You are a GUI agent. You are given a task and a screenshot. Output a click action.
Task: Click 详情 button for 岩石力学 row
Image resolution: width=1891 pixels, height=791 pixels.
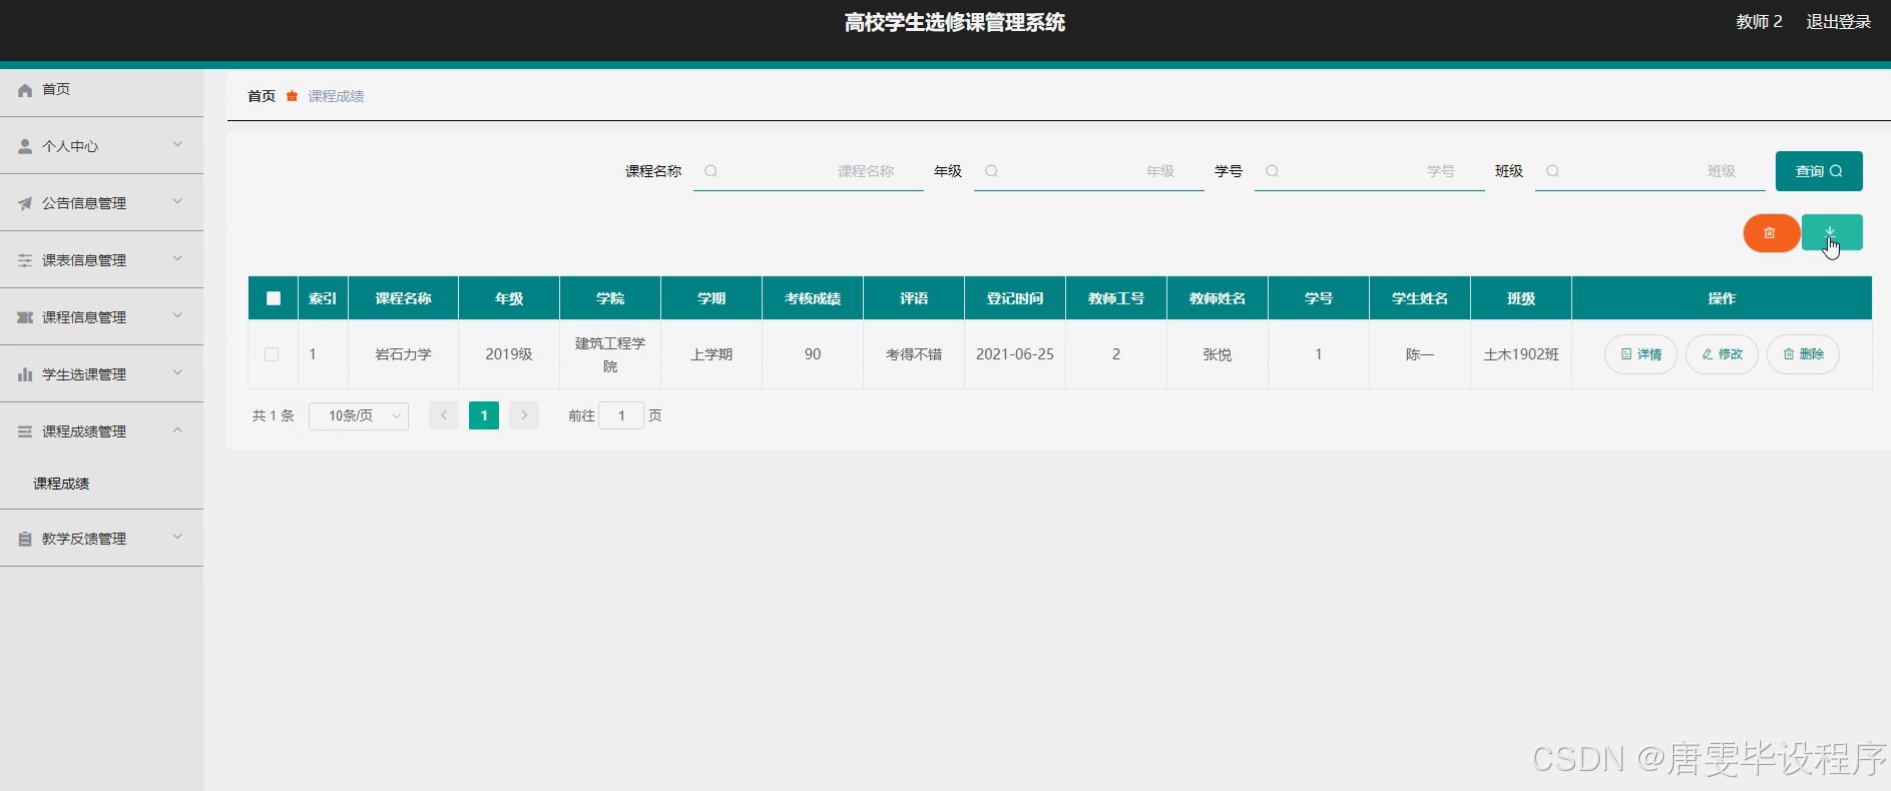(1640, 354)
